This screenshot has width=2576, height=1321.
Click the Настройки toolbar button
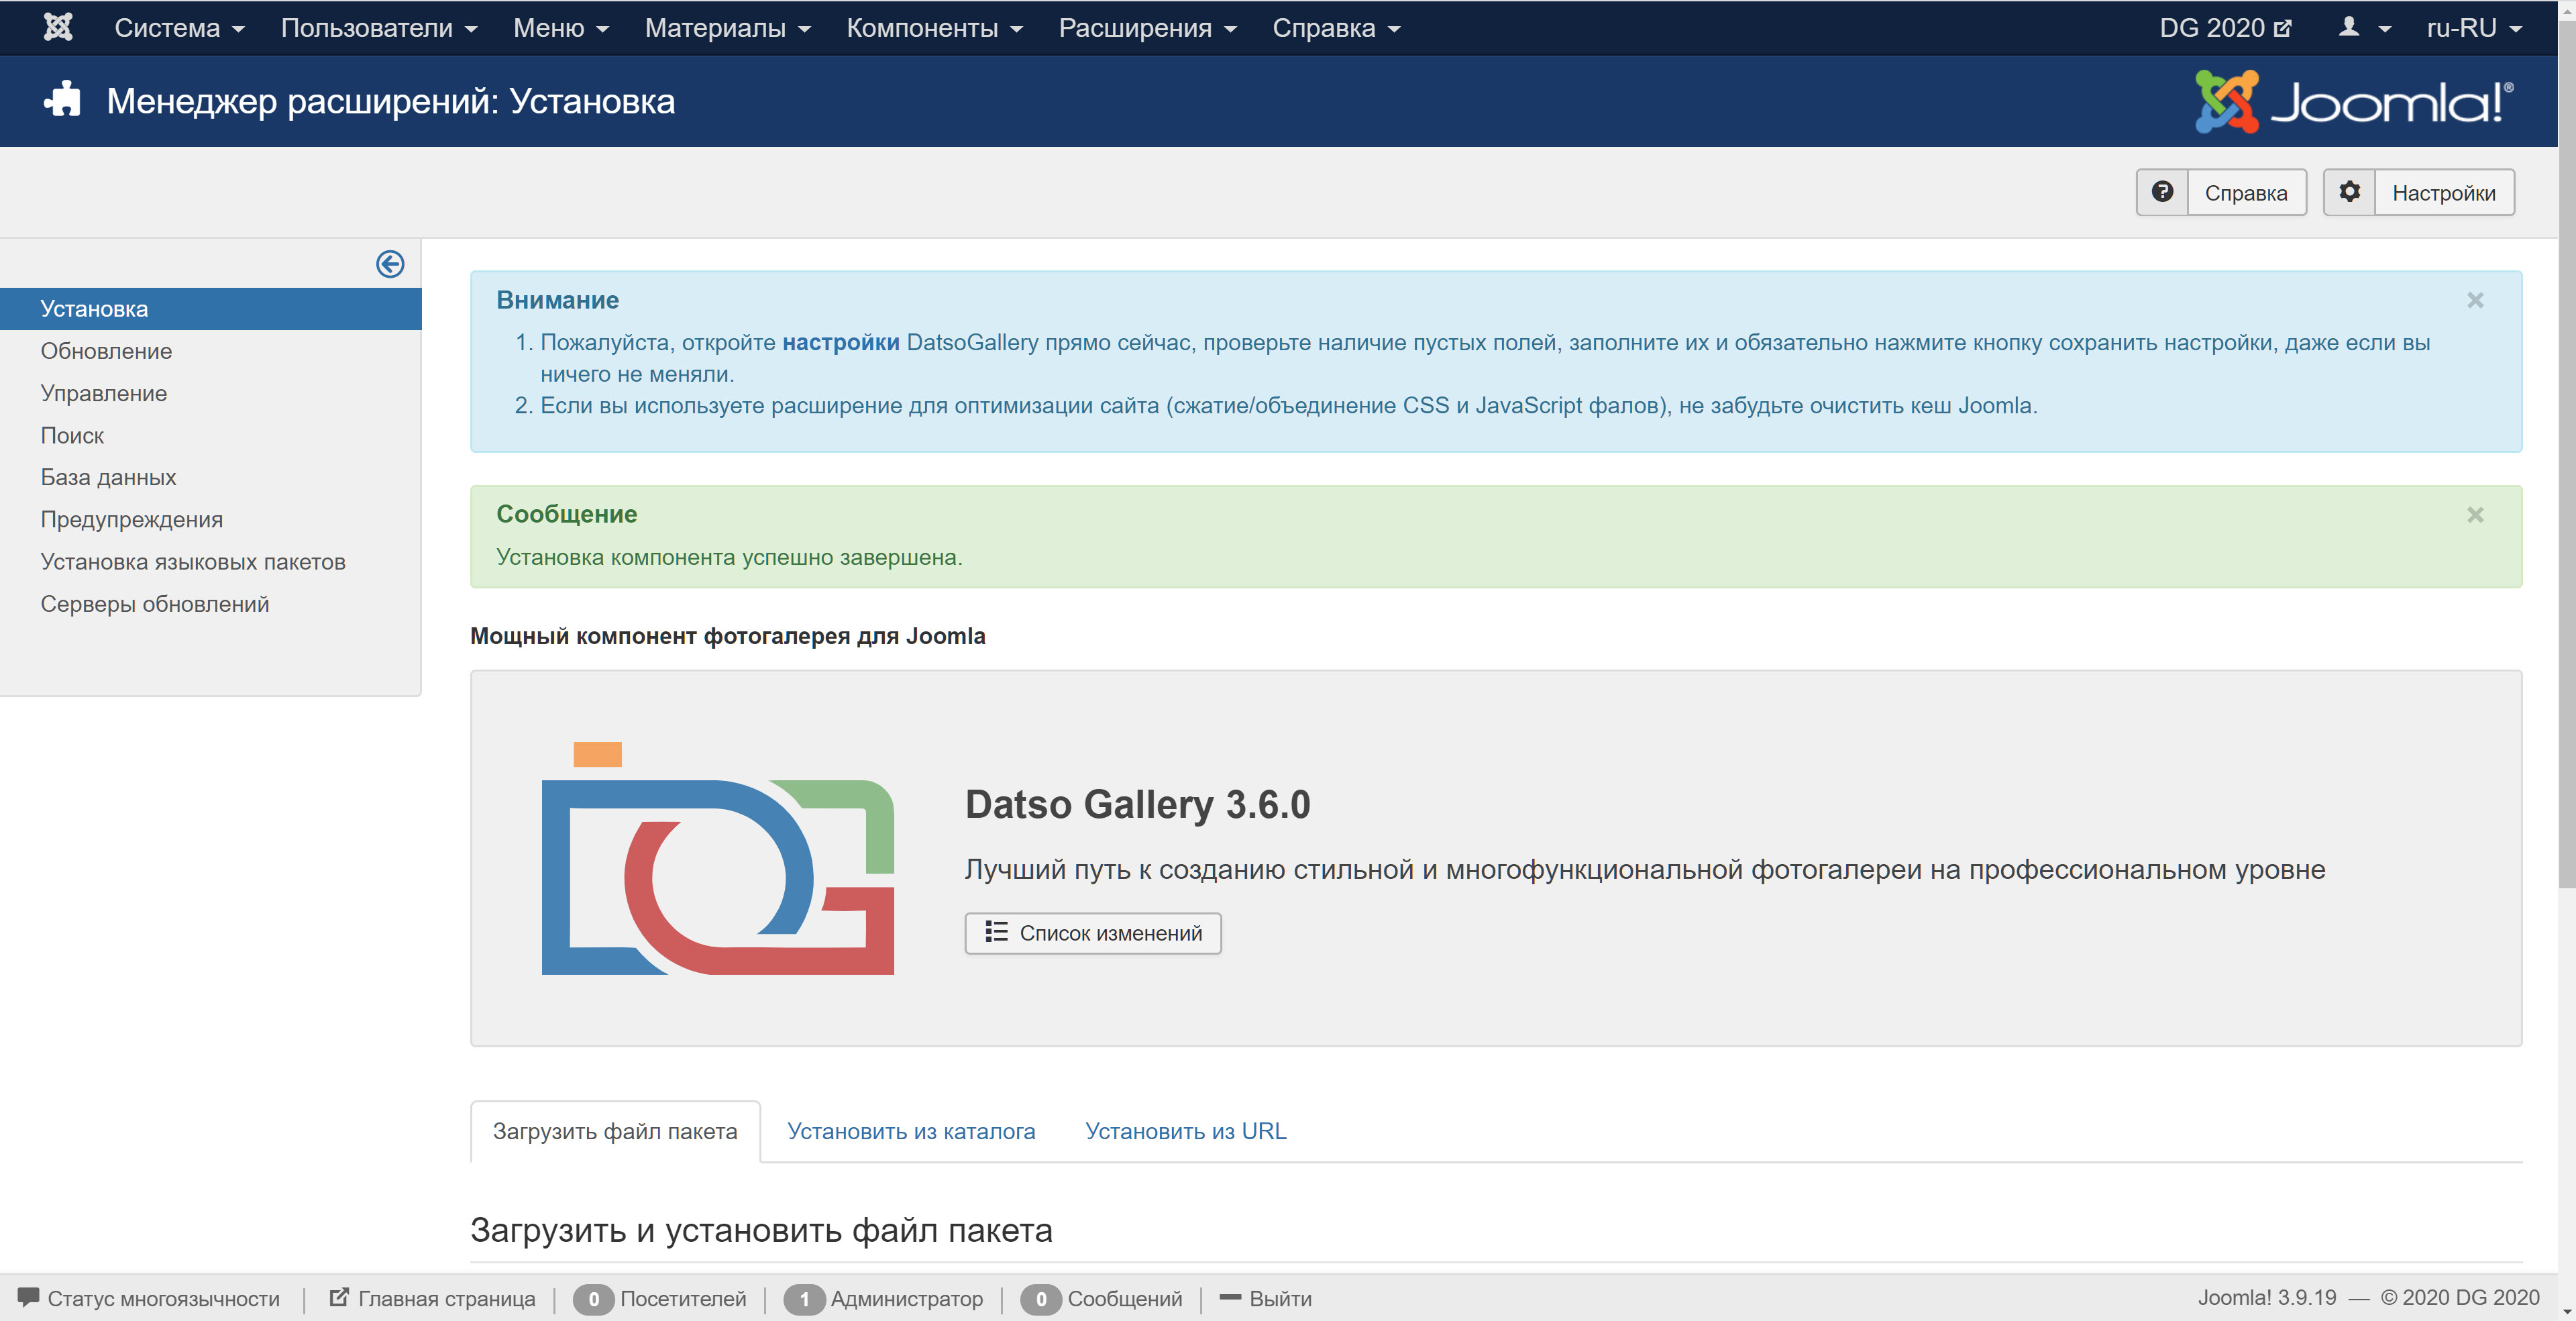2418,192
